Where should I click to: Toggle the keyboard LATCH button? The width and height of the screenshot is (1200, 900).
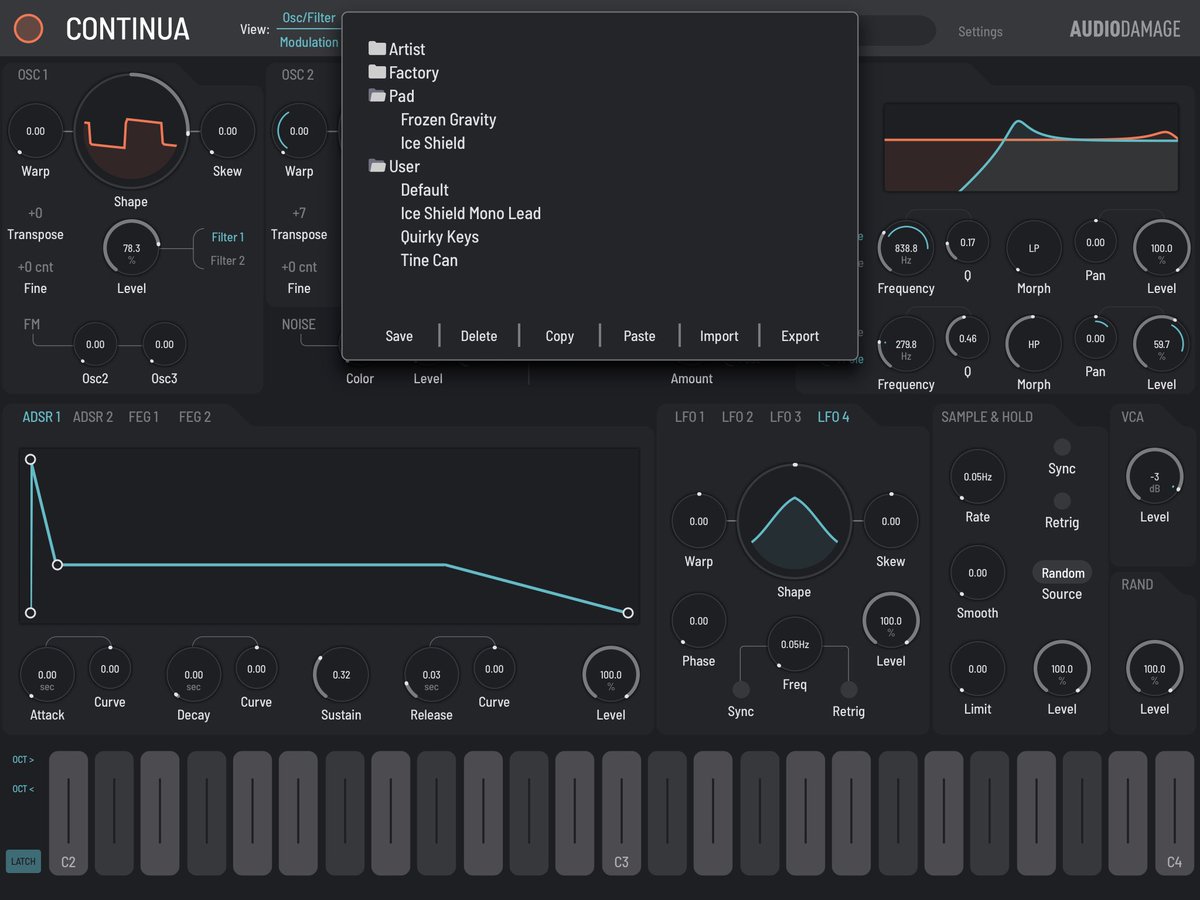point(23,861)
